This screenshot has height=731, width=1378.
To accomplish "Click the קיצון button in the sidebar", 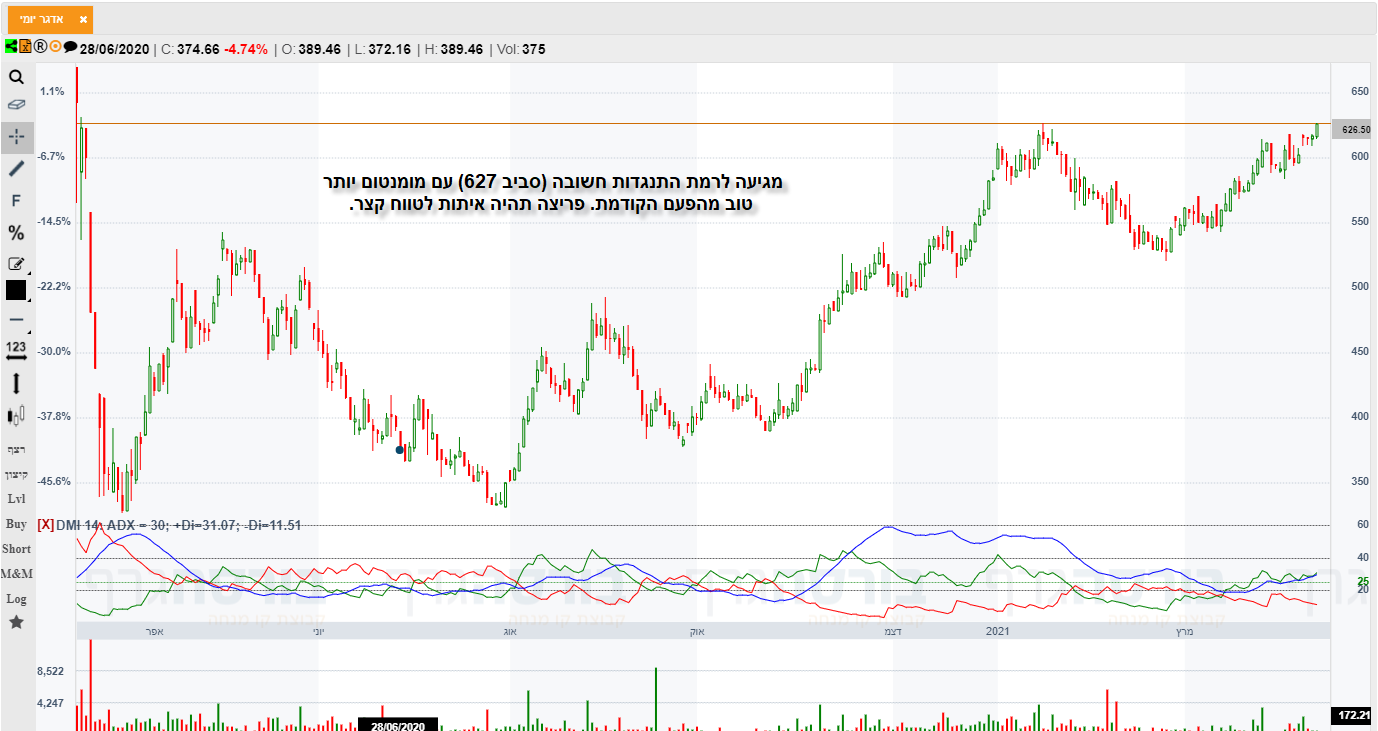I will pos(16,474).
